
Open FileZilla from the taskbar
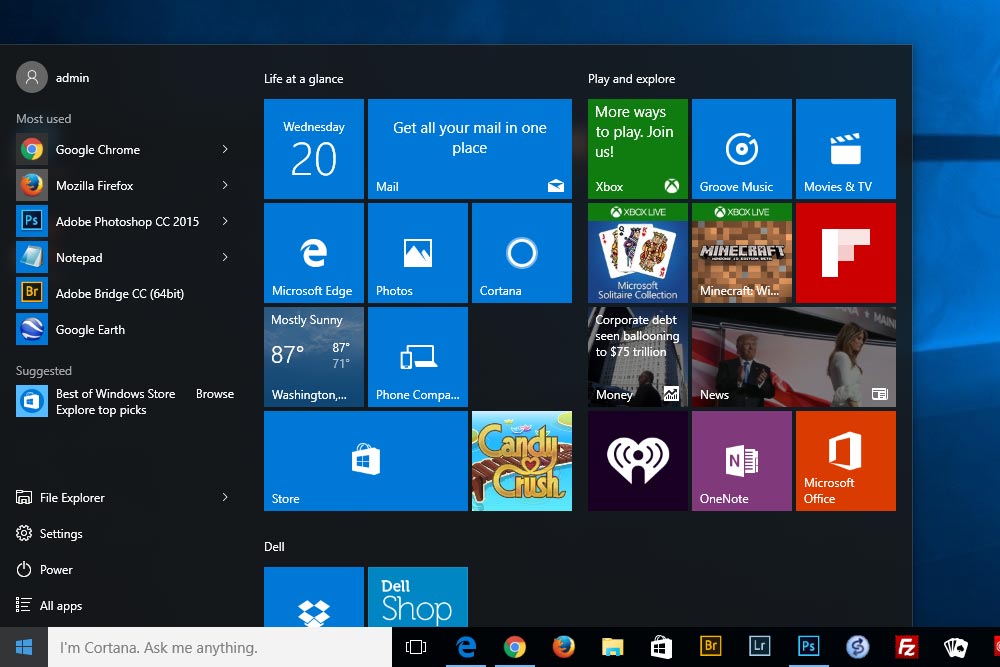[907, 648]
